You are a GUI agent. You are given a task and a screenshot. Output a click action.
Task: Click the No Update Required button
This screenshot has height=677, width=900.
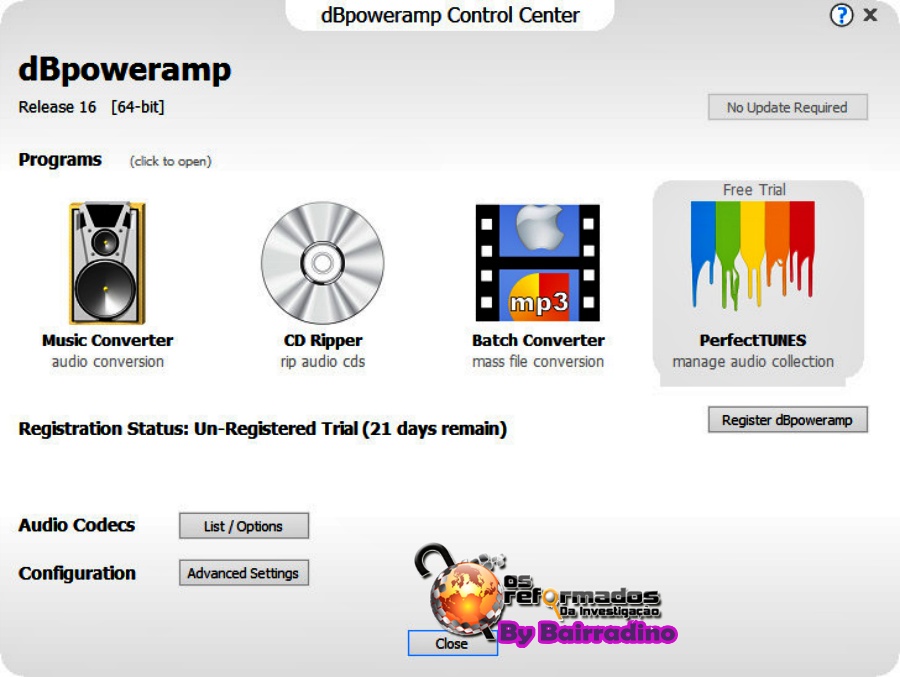tap(788, 107)
